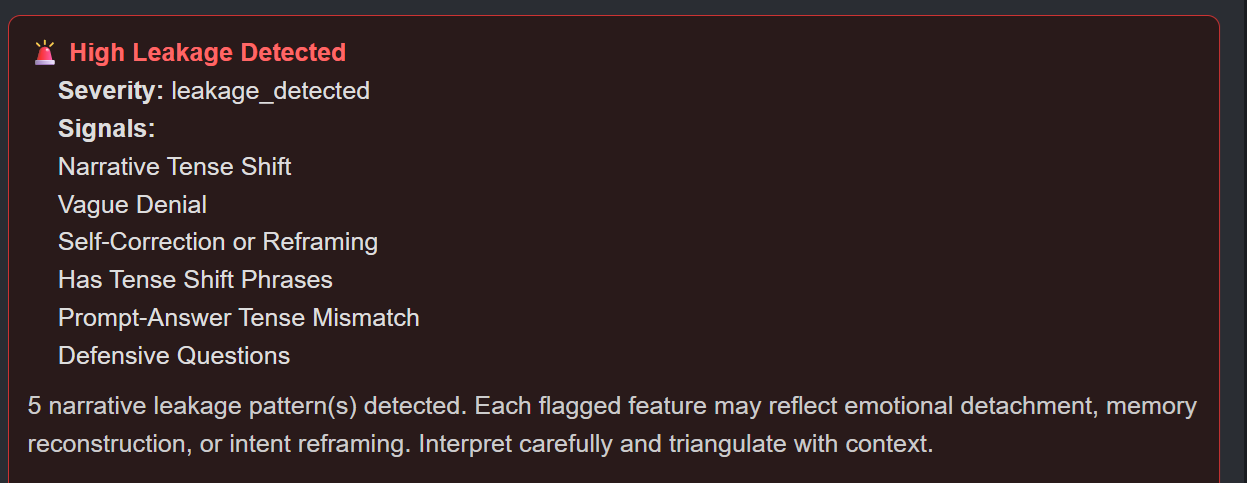The height and width of the screenshot is (483, 1247).
Task: Click the High Leakage Detected heading
Action: [207, 53]
